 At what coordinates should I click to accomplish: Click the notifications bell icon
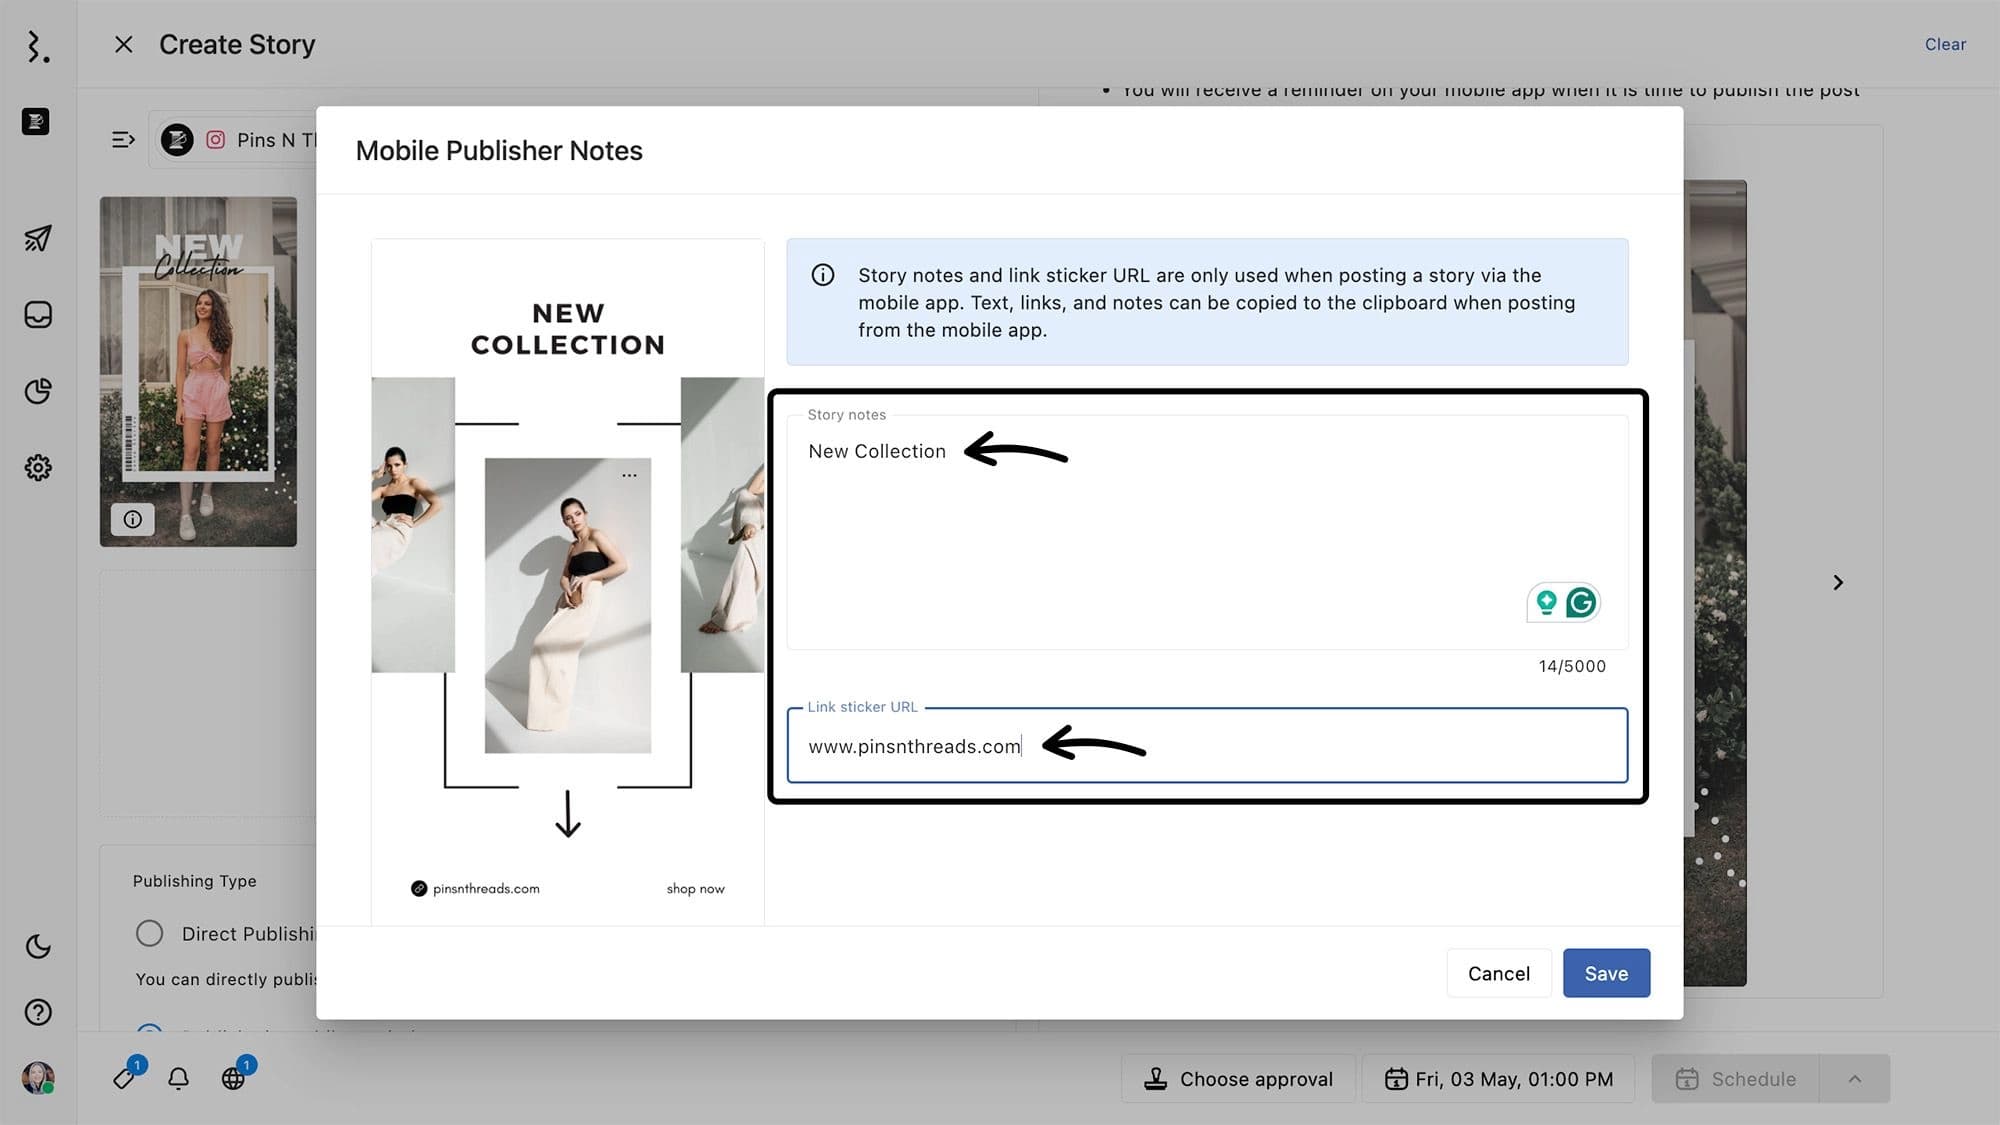point(178,1078)
